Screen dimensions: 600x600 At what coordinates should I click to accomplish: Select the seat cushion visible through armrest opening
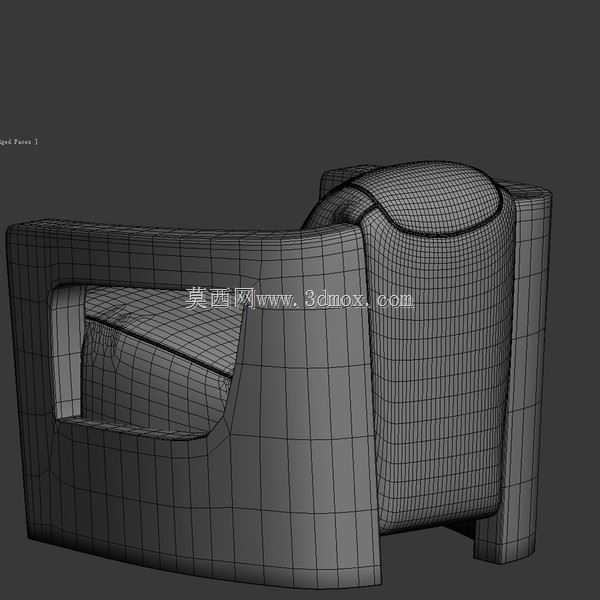click(x=157, y=360)
